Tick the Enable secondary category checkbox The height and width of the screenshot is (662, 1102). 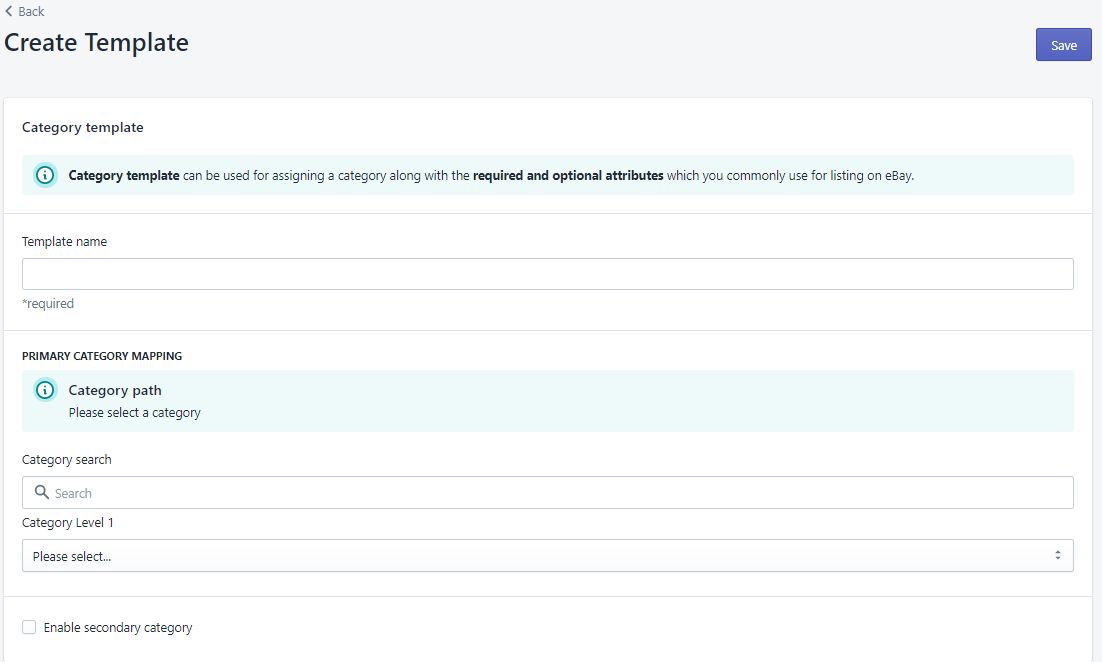[x=29, y=627]
